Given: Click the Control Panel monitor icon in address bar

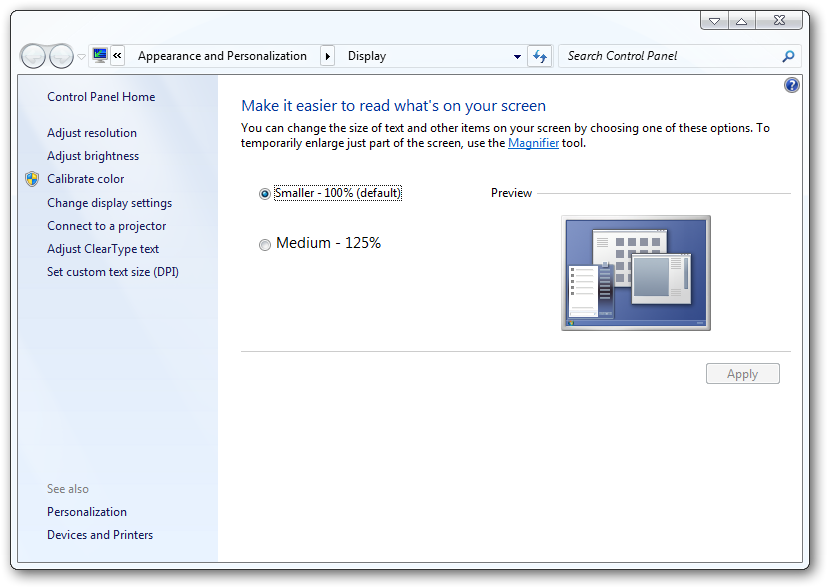Looking at the screenshot, I should click(99, 55).
